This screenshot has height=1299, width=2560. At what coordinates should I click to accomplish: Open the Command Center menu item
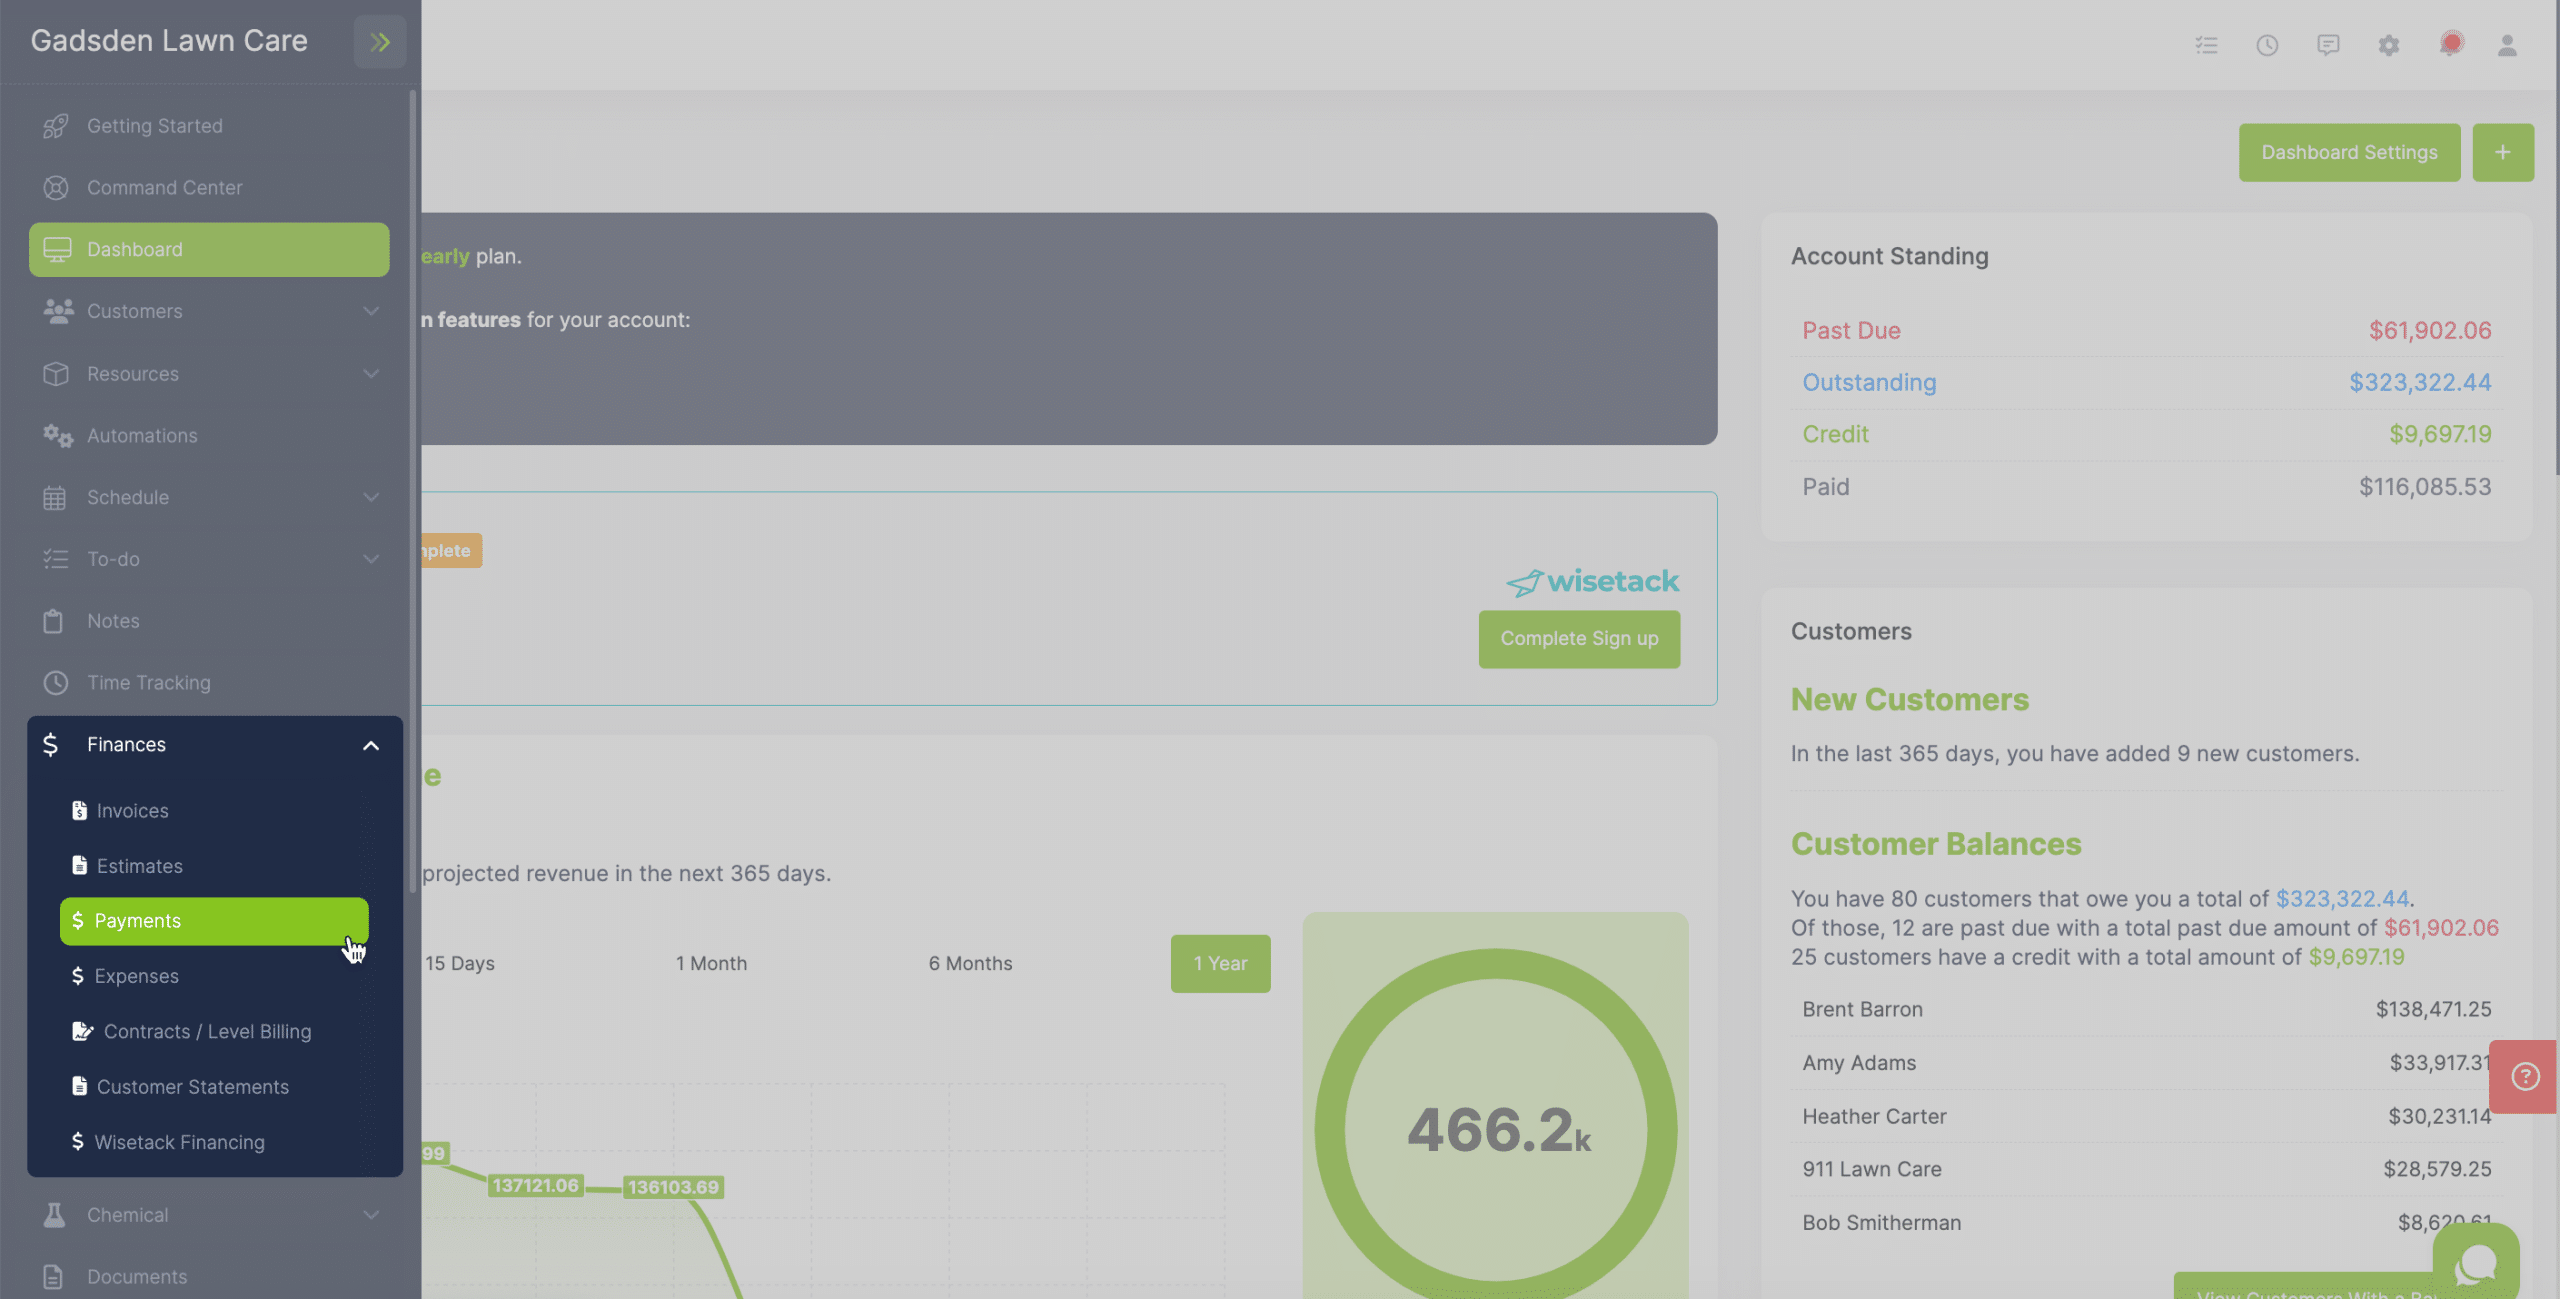point(209,188)
